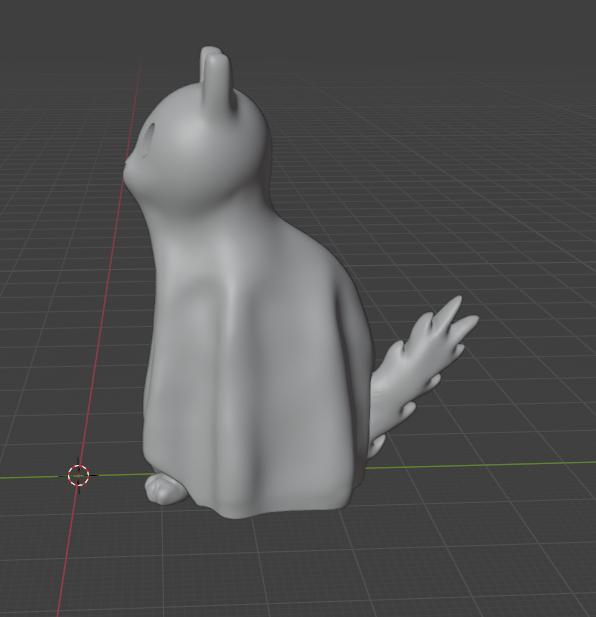Click the cat's nose tip

(x=126, y=162)
